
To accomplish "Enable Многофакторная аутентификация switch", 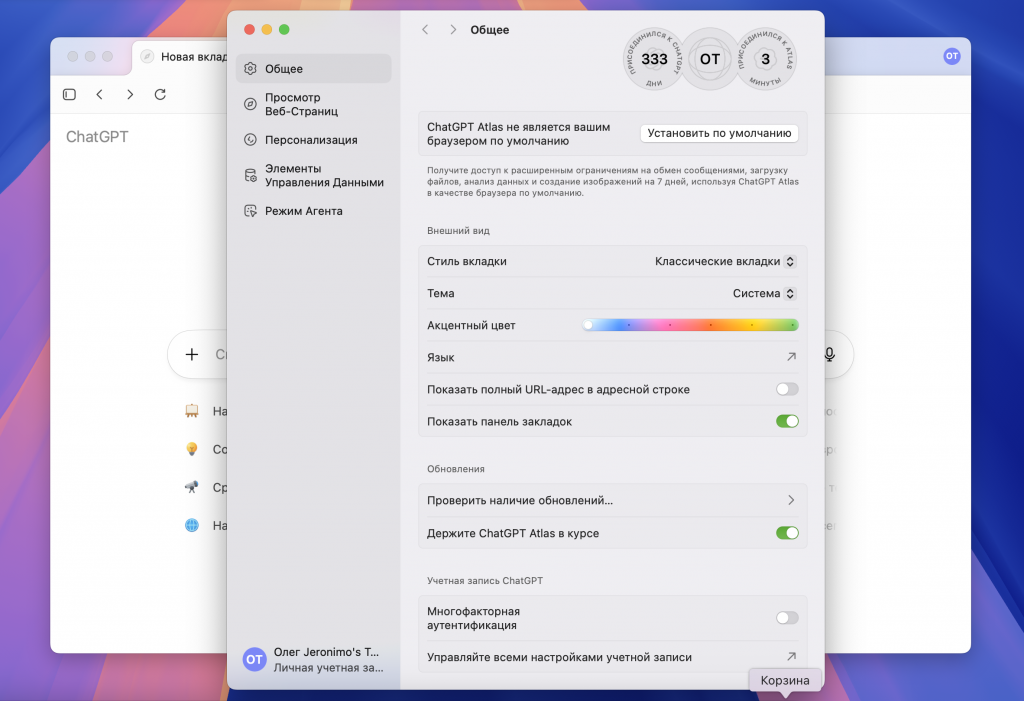I will click(x=787, y=618).
